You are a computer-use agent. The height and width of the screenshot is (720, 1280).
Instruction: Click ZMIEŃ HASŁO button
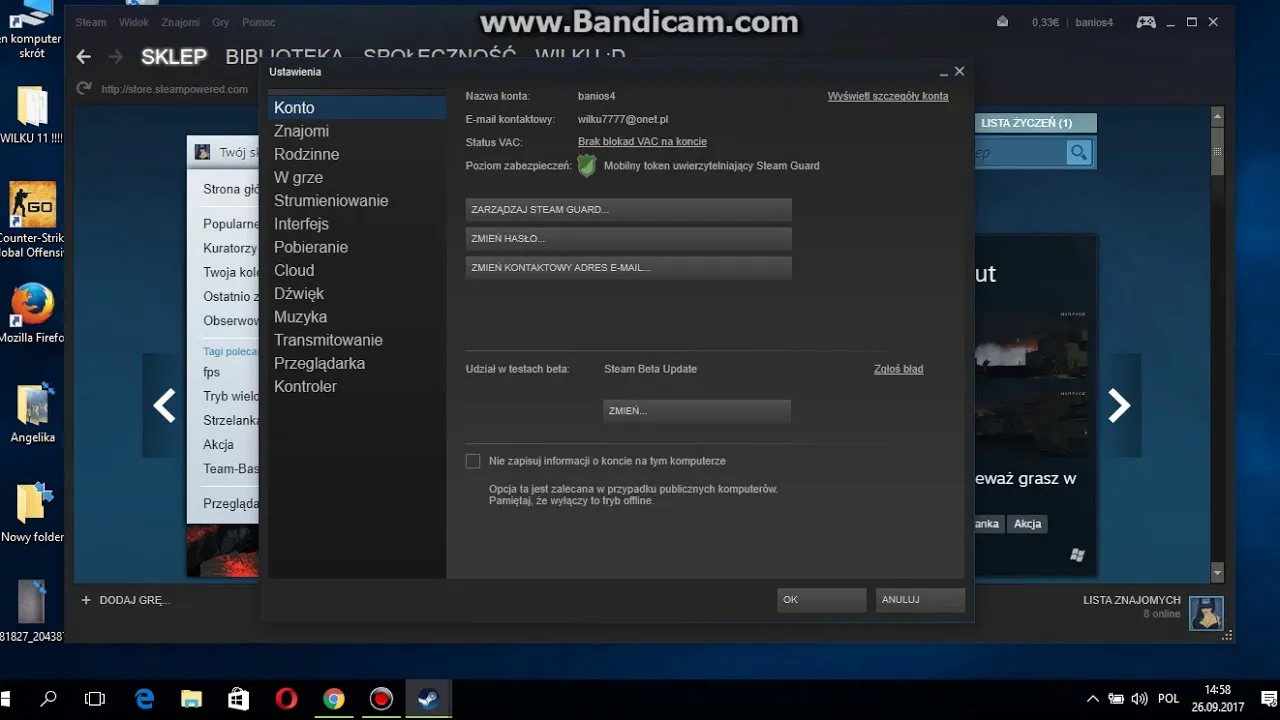pos(628,239)
